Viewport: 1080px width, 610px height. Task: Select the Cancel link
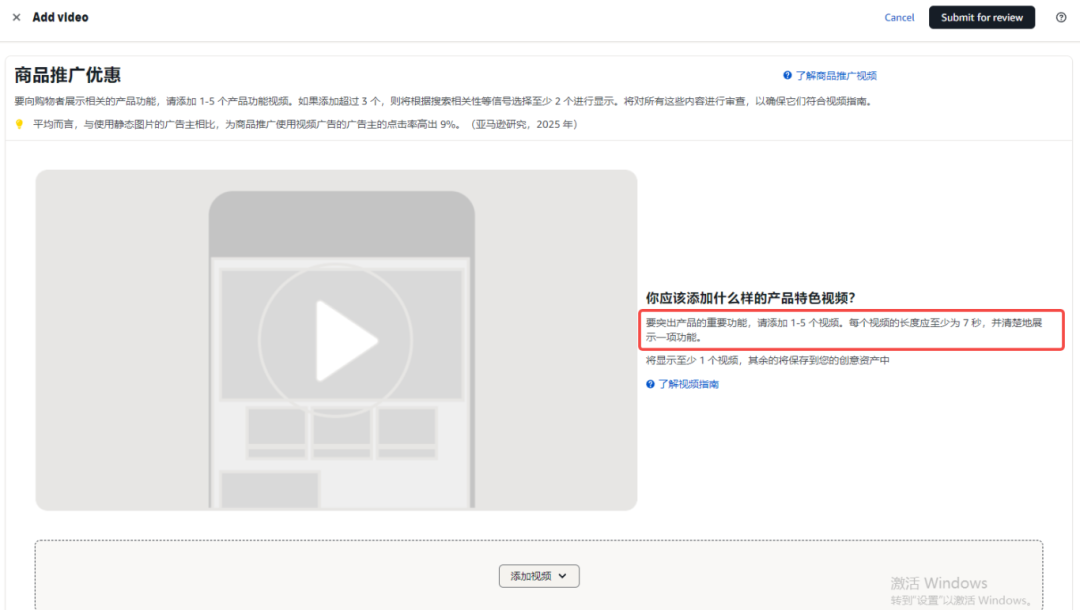pos(898,17)
